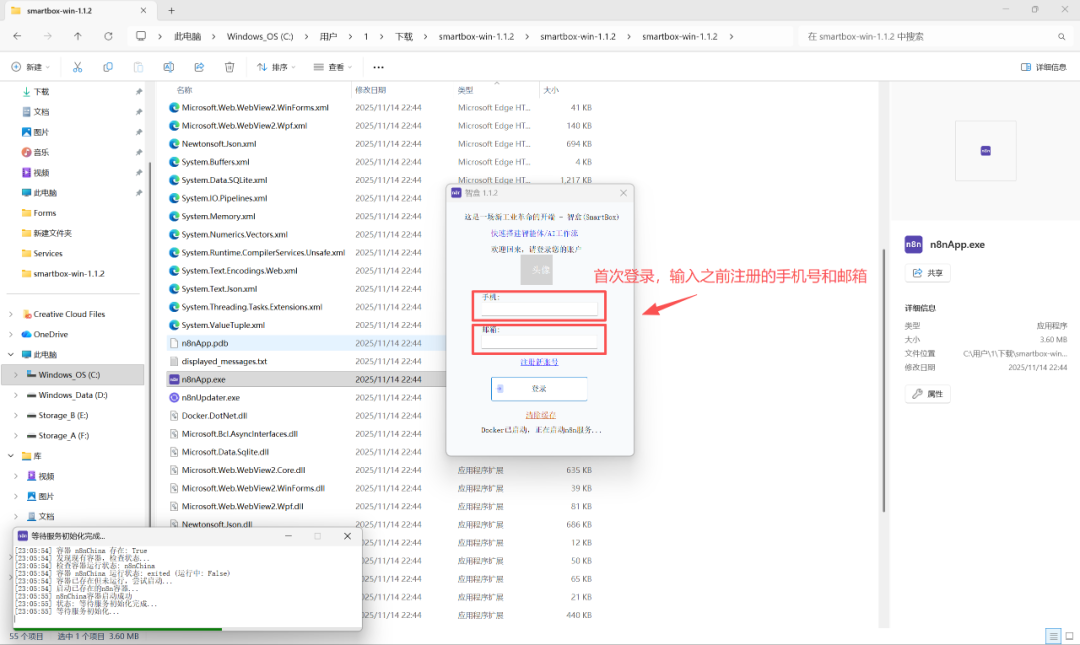Screen dimensions: 1080x645
Task: Click the 手机 phone number input field
Action: tap(539, 309)
